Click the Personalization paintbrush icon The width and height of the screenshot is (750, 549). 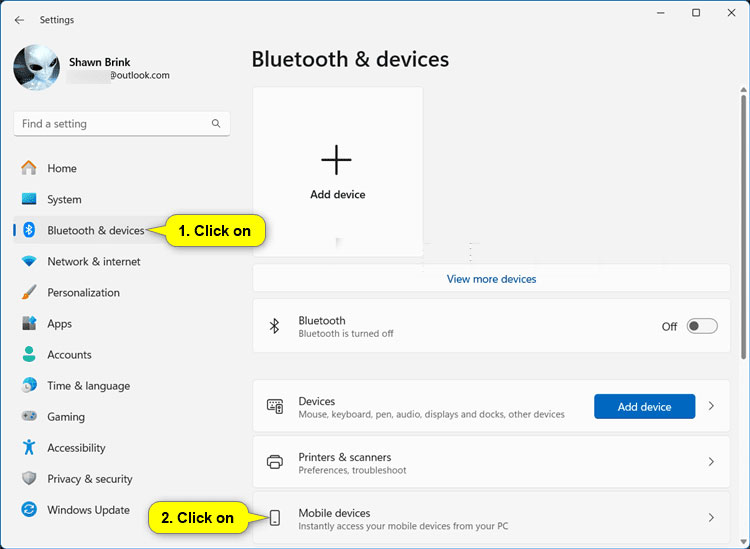(x=29, y=292)
